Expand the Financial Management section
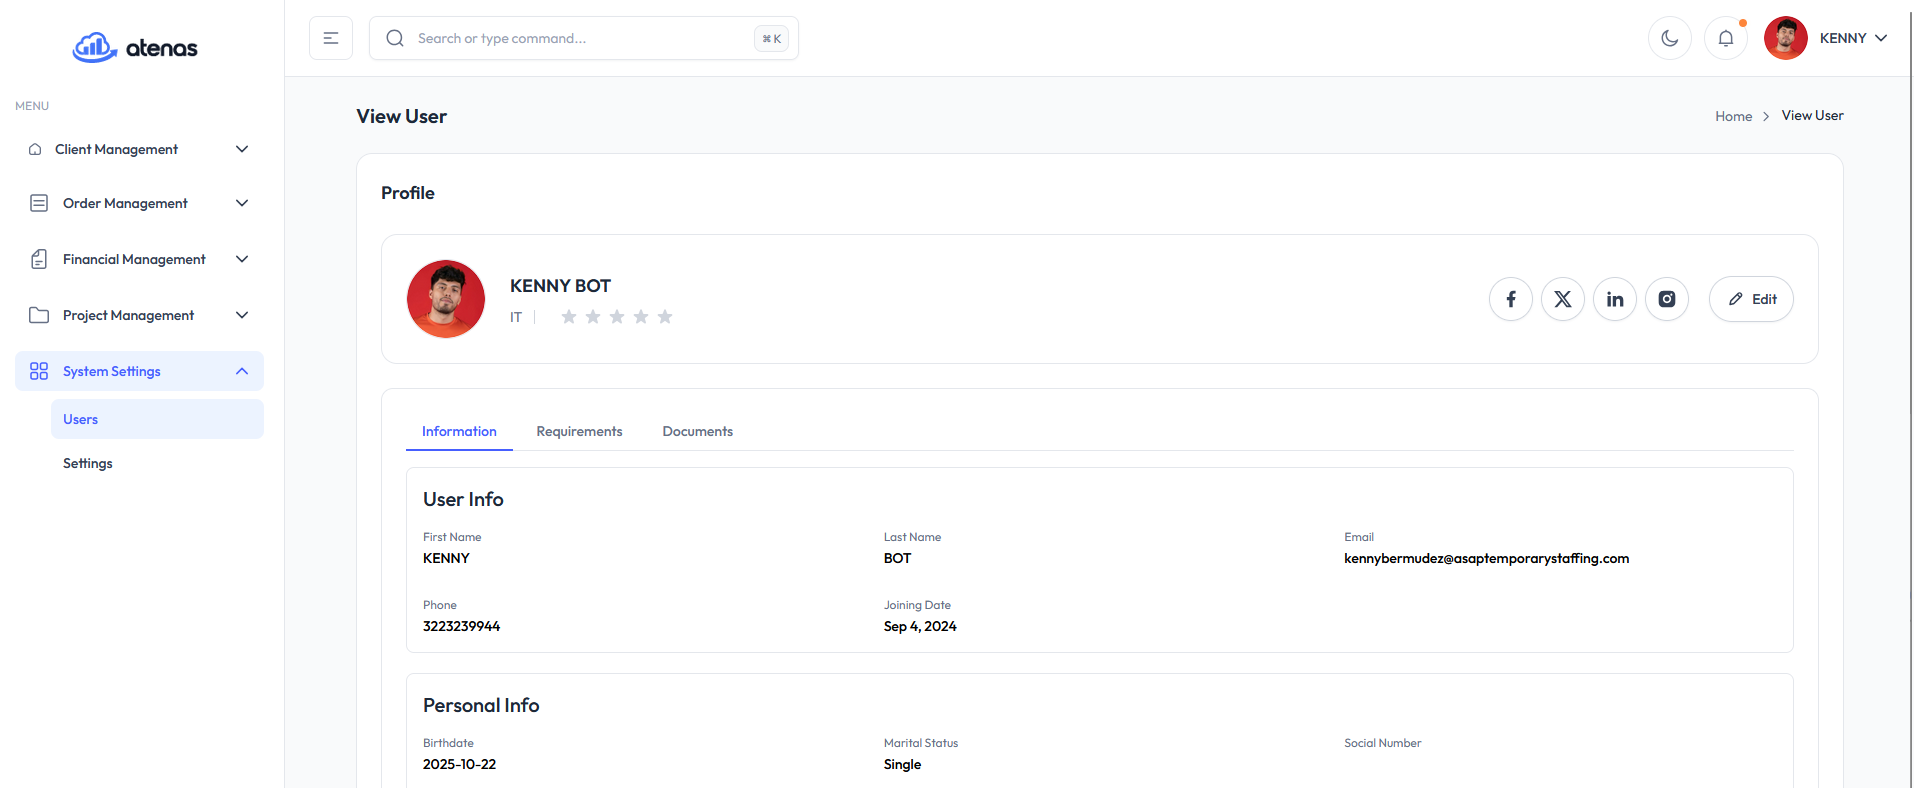The height and width of the screenshot is (788, 1914). [139, 259]
